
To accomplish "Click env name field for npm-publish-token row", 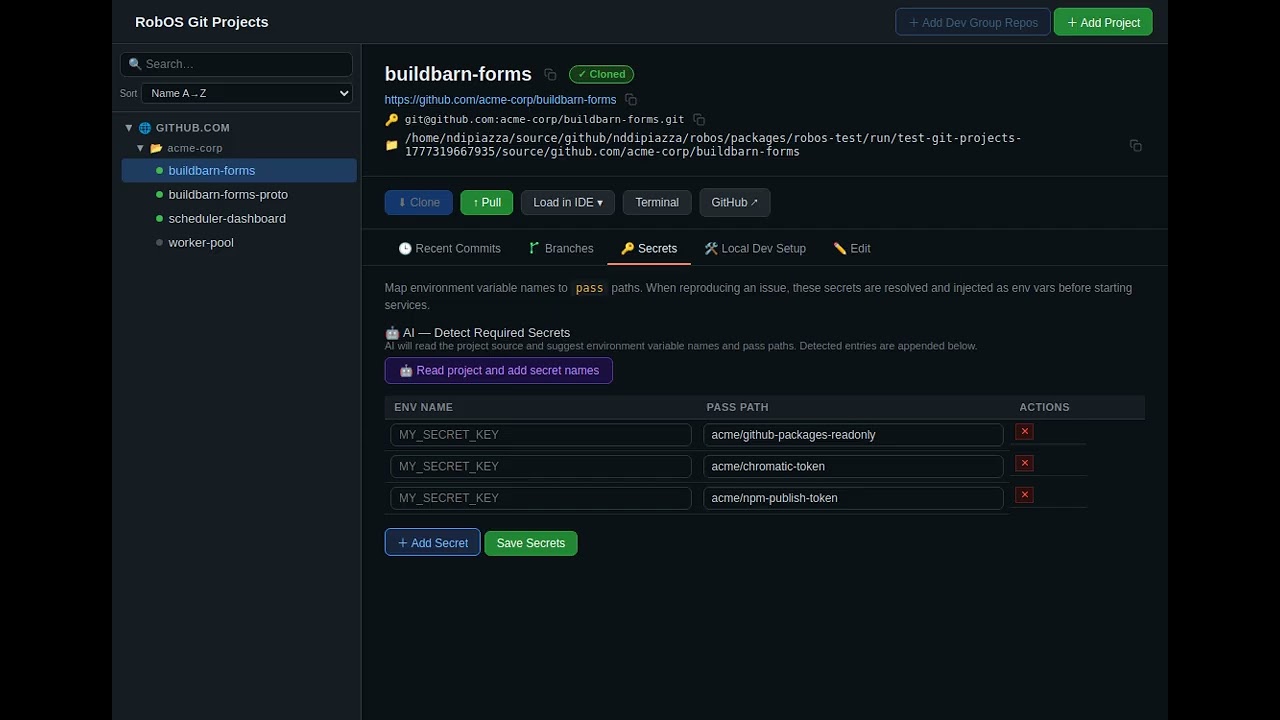I will tap(541, 498).
